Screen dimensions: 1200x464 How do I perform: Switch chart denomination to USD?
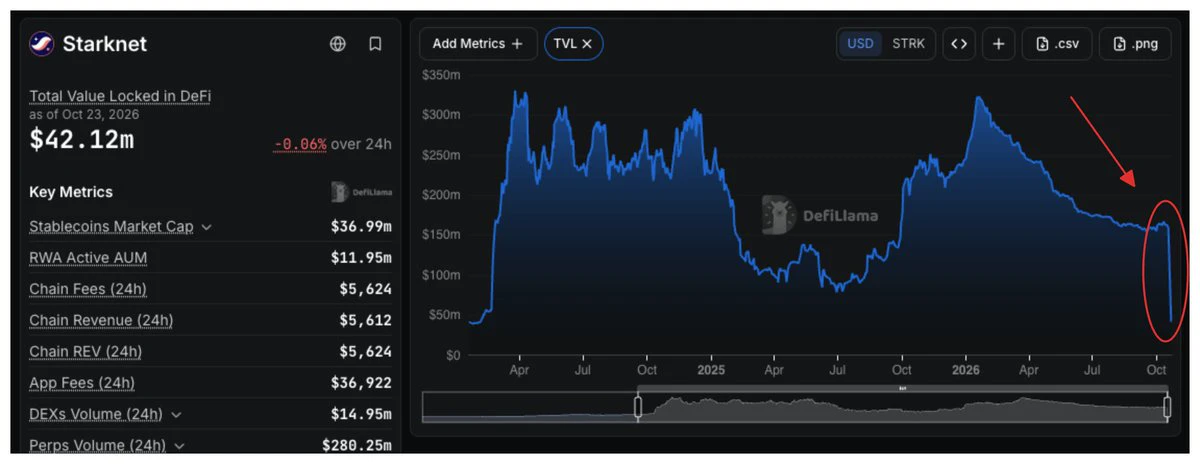click(860, 44)
